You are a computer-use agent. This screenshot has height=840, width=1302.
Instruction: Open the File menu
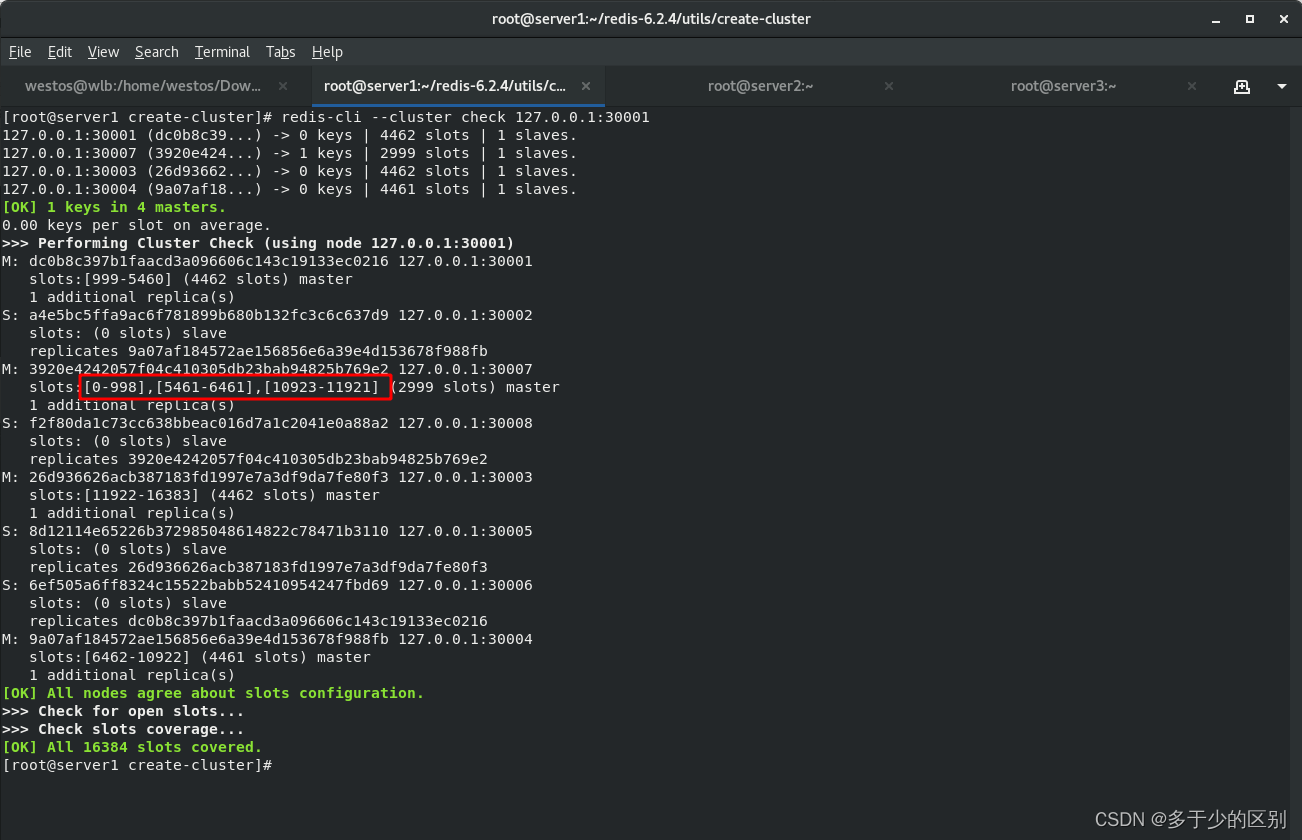20,52
